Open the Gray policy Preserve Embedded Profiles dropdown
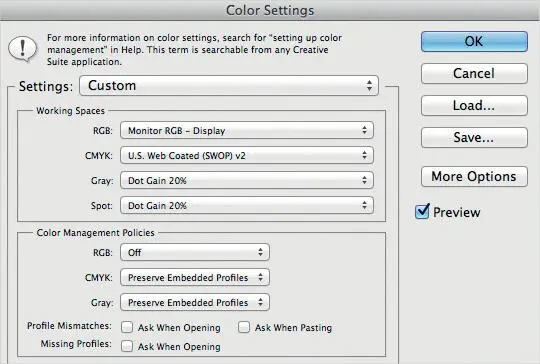 [x=195, y=302]
